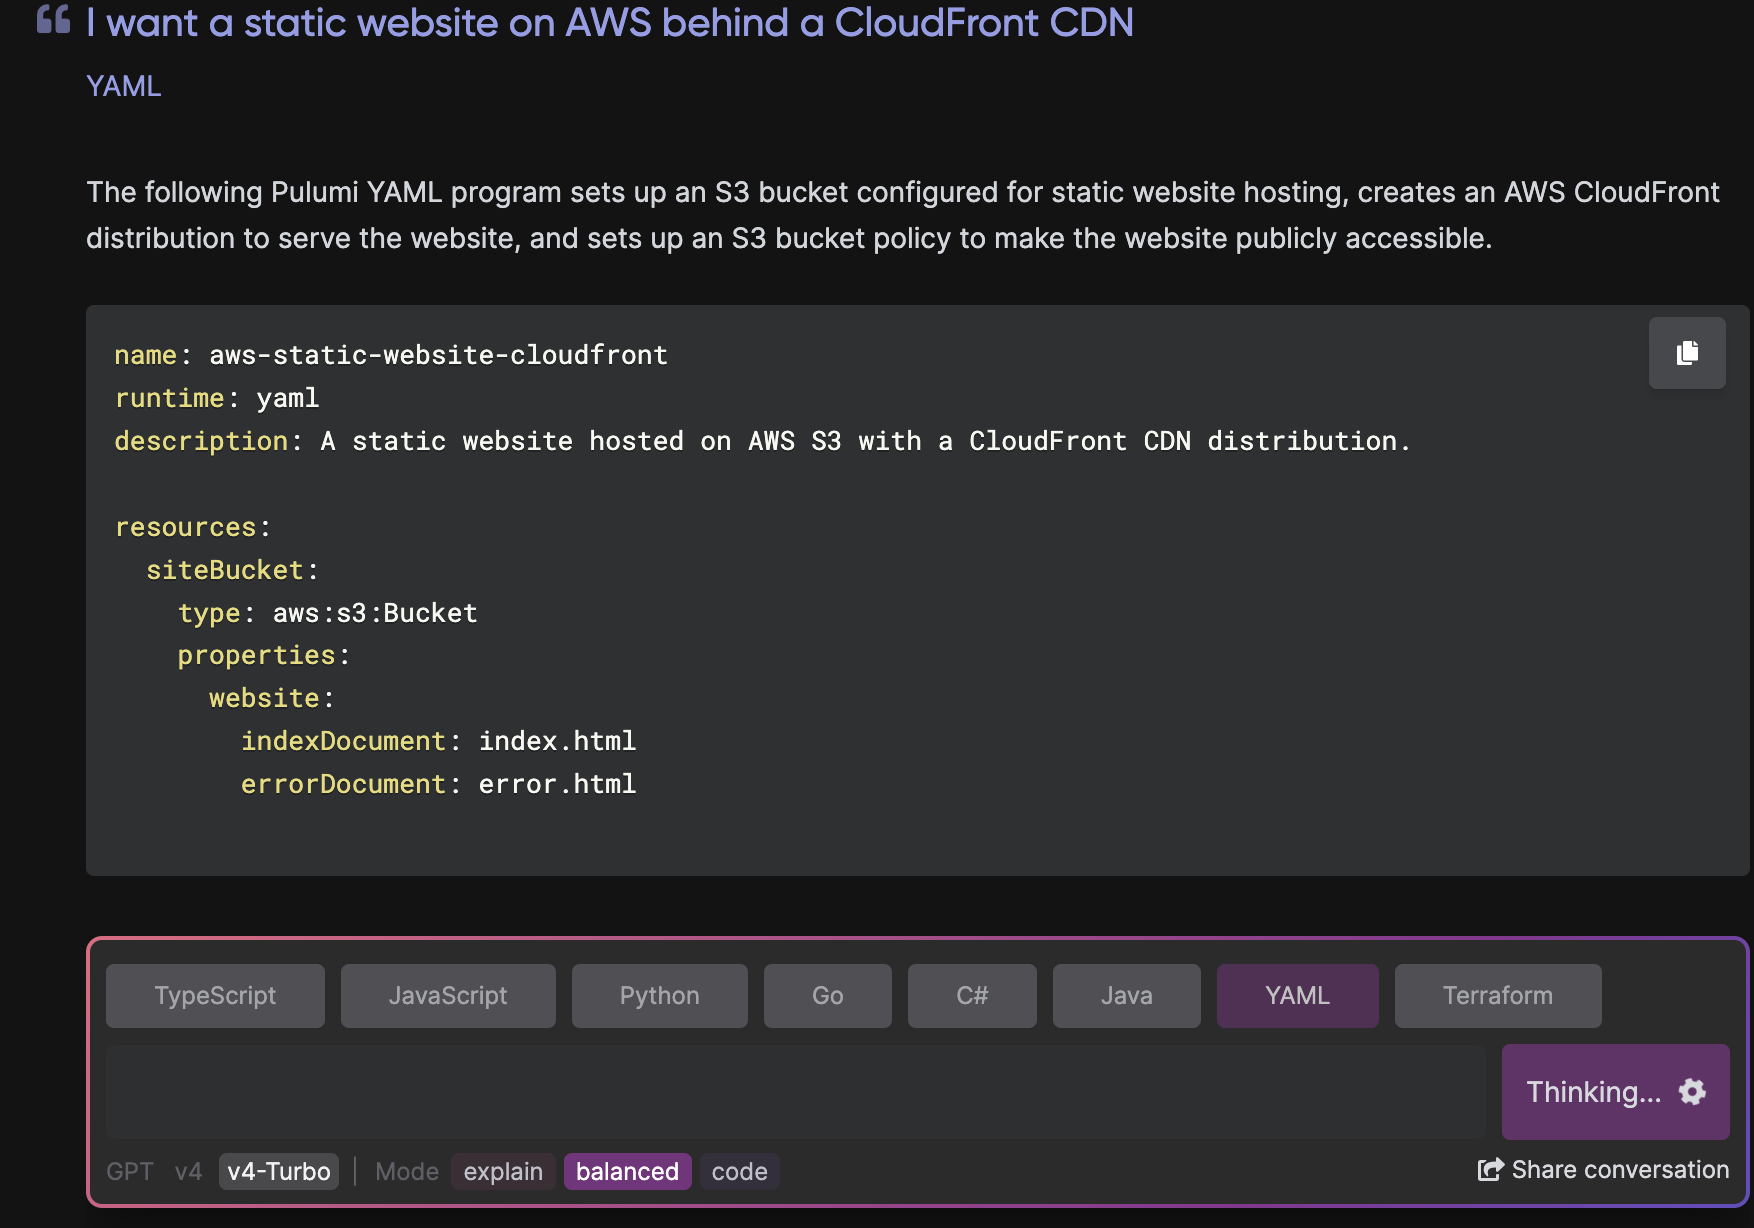Set mode to explain

(x=503, y=1171)
